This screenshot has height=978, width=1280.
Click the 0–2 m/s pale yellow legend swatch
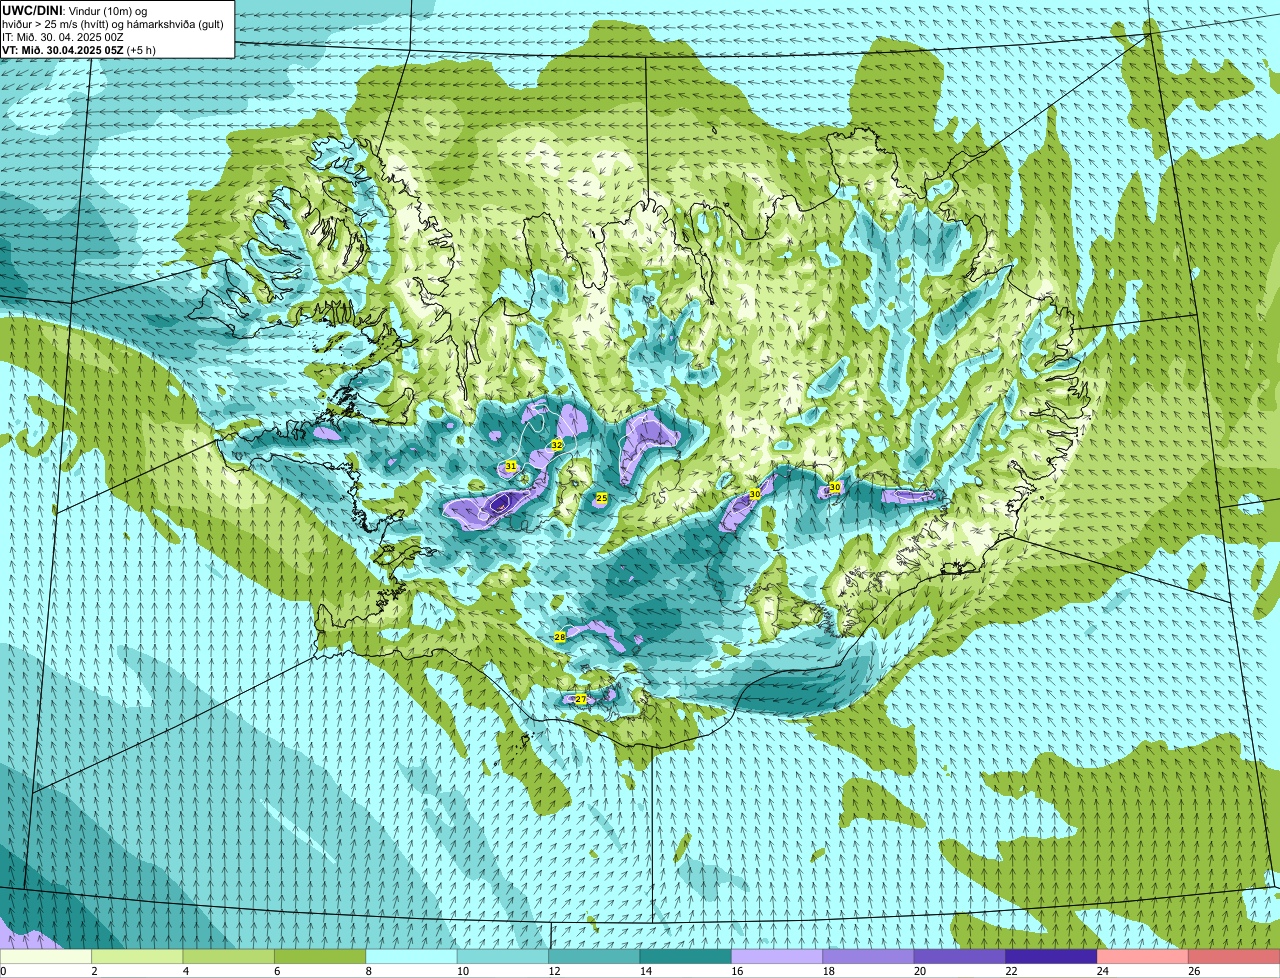(x=46, y=956)
